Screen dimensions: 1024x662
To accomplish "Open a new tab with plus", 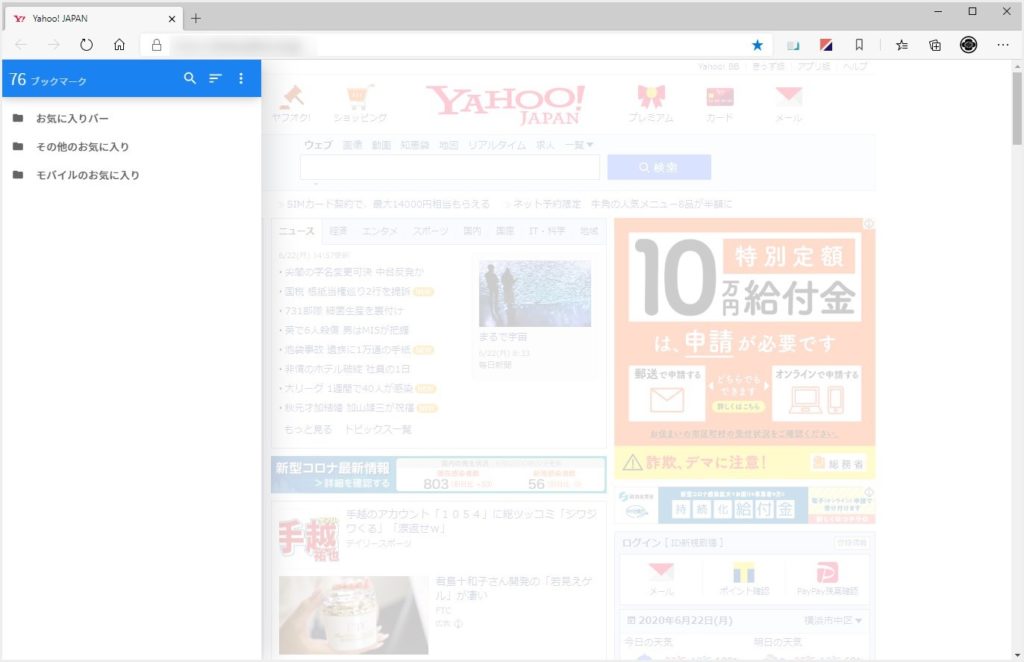I will click(x=195, y=18).
